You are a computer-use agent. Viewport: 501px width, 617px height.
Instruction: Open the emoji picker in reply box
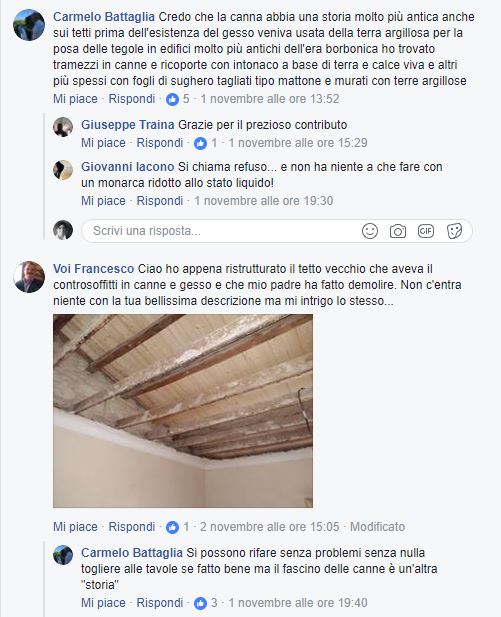[x=370, y=231]
